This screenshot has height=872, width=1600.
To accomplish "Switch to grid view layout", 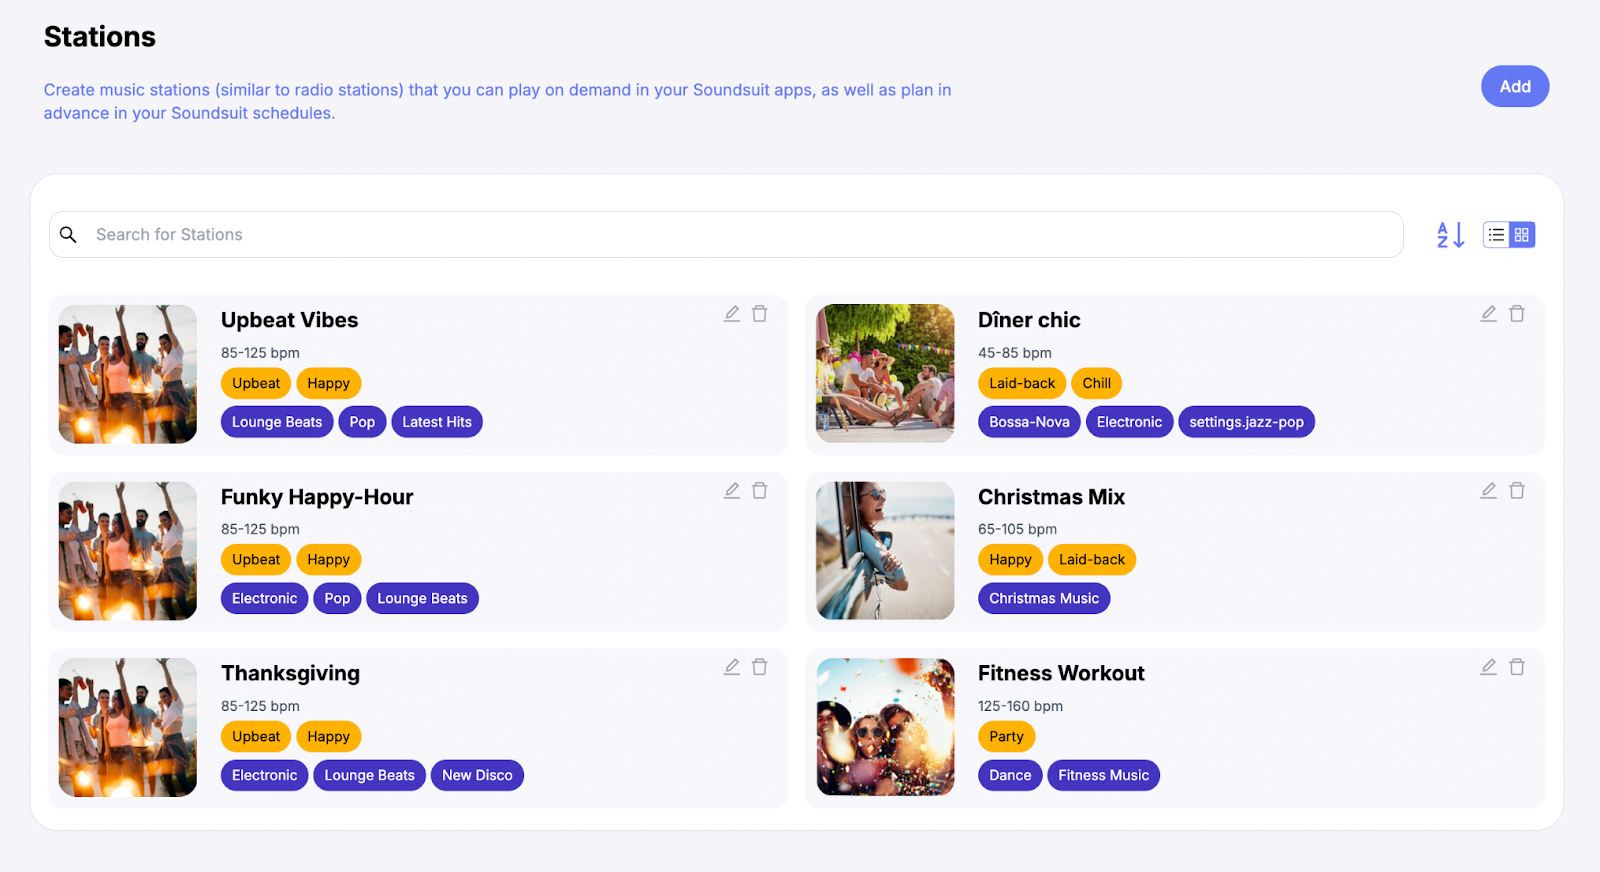I will coord(1522,235).
